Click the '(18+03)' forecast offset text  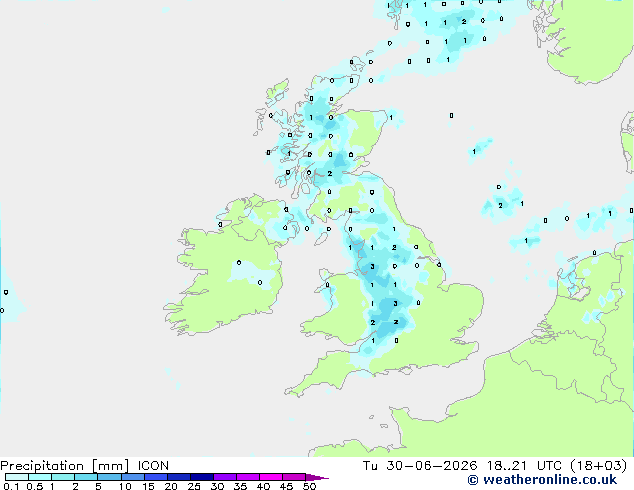598,466
